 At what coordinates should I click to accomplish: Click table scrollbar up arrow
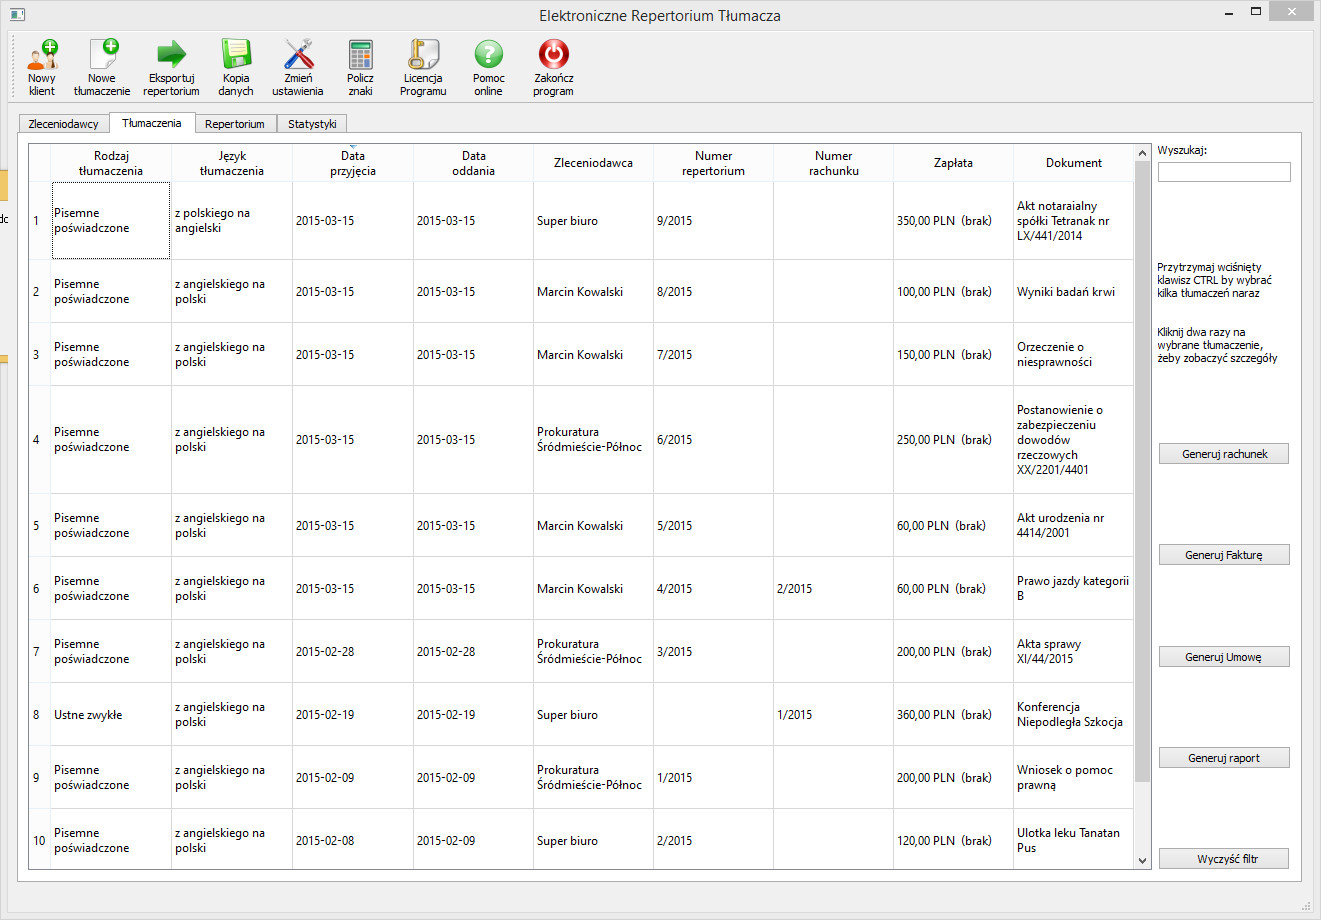[1143, 153]
